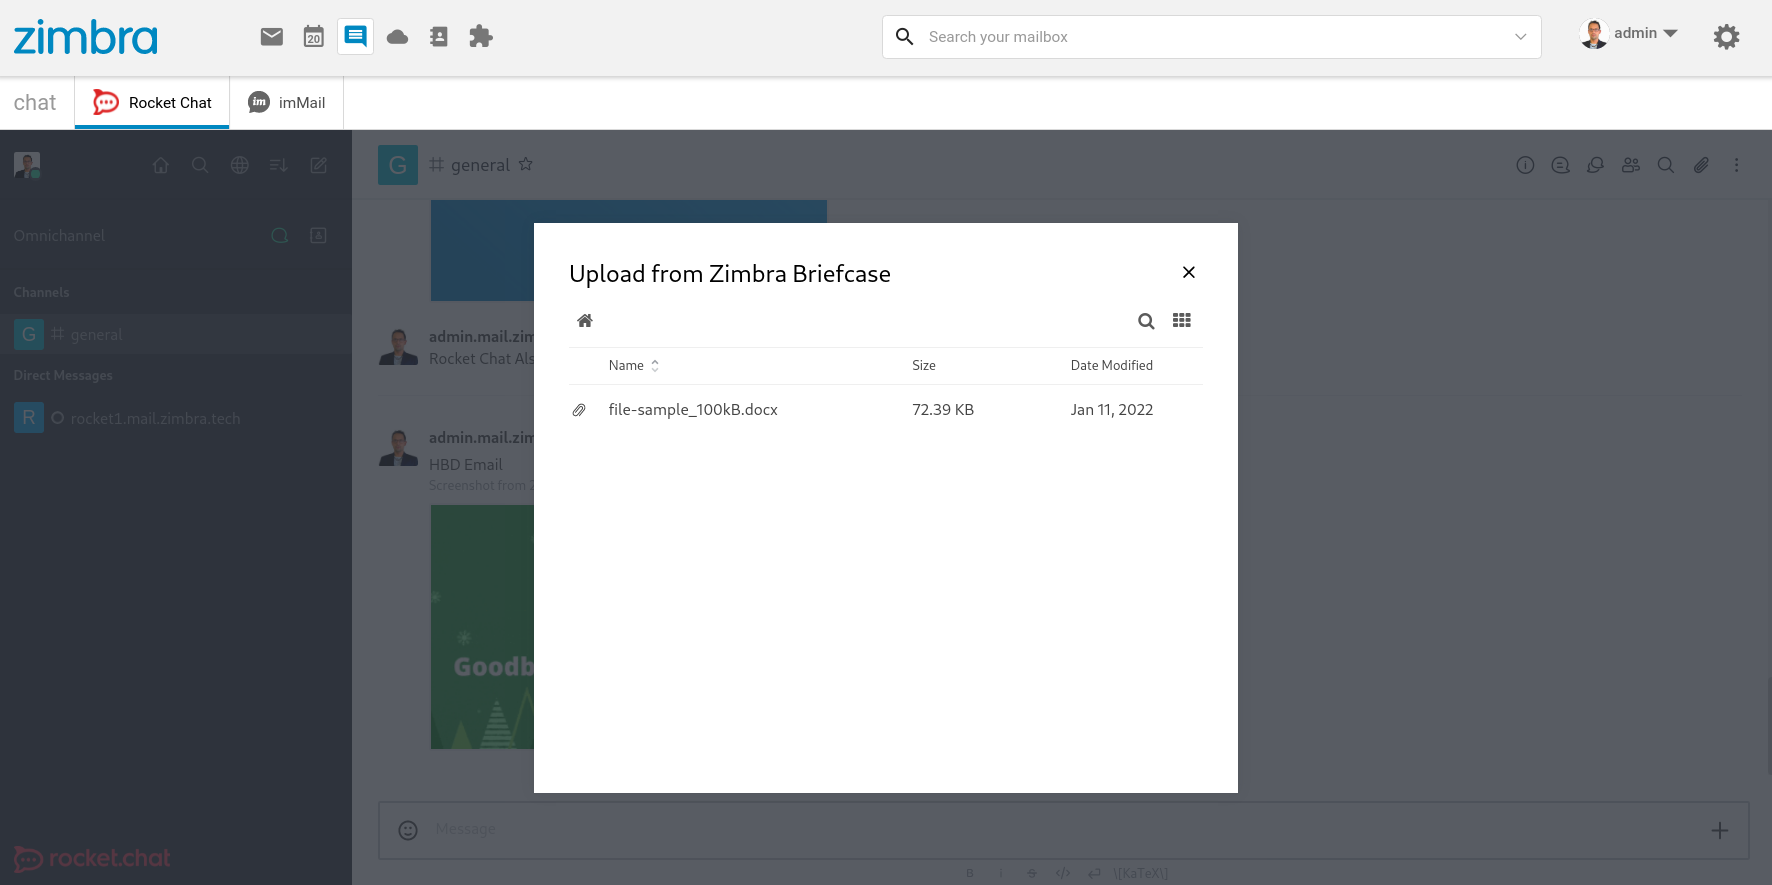Open the green Goodbye image thumbnail
Screen dimensions: 1772x885
[482, 627]
